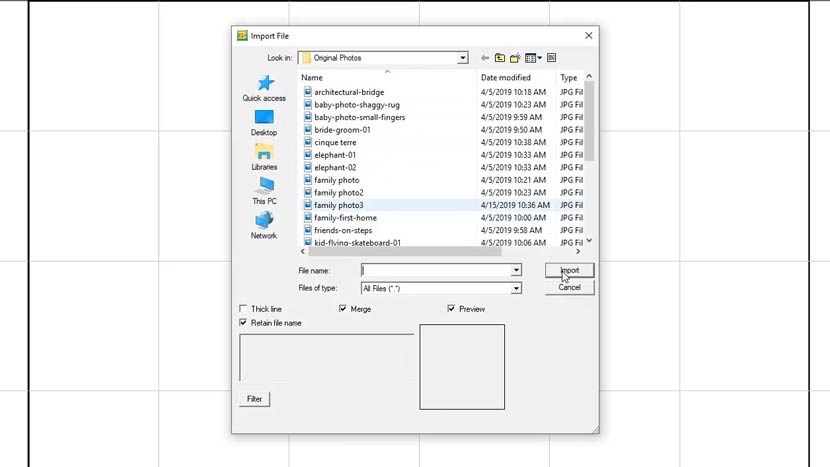Disable the Retain file name checkbox
Viewport: 830px width, 467px height.
tap(243, 323)
